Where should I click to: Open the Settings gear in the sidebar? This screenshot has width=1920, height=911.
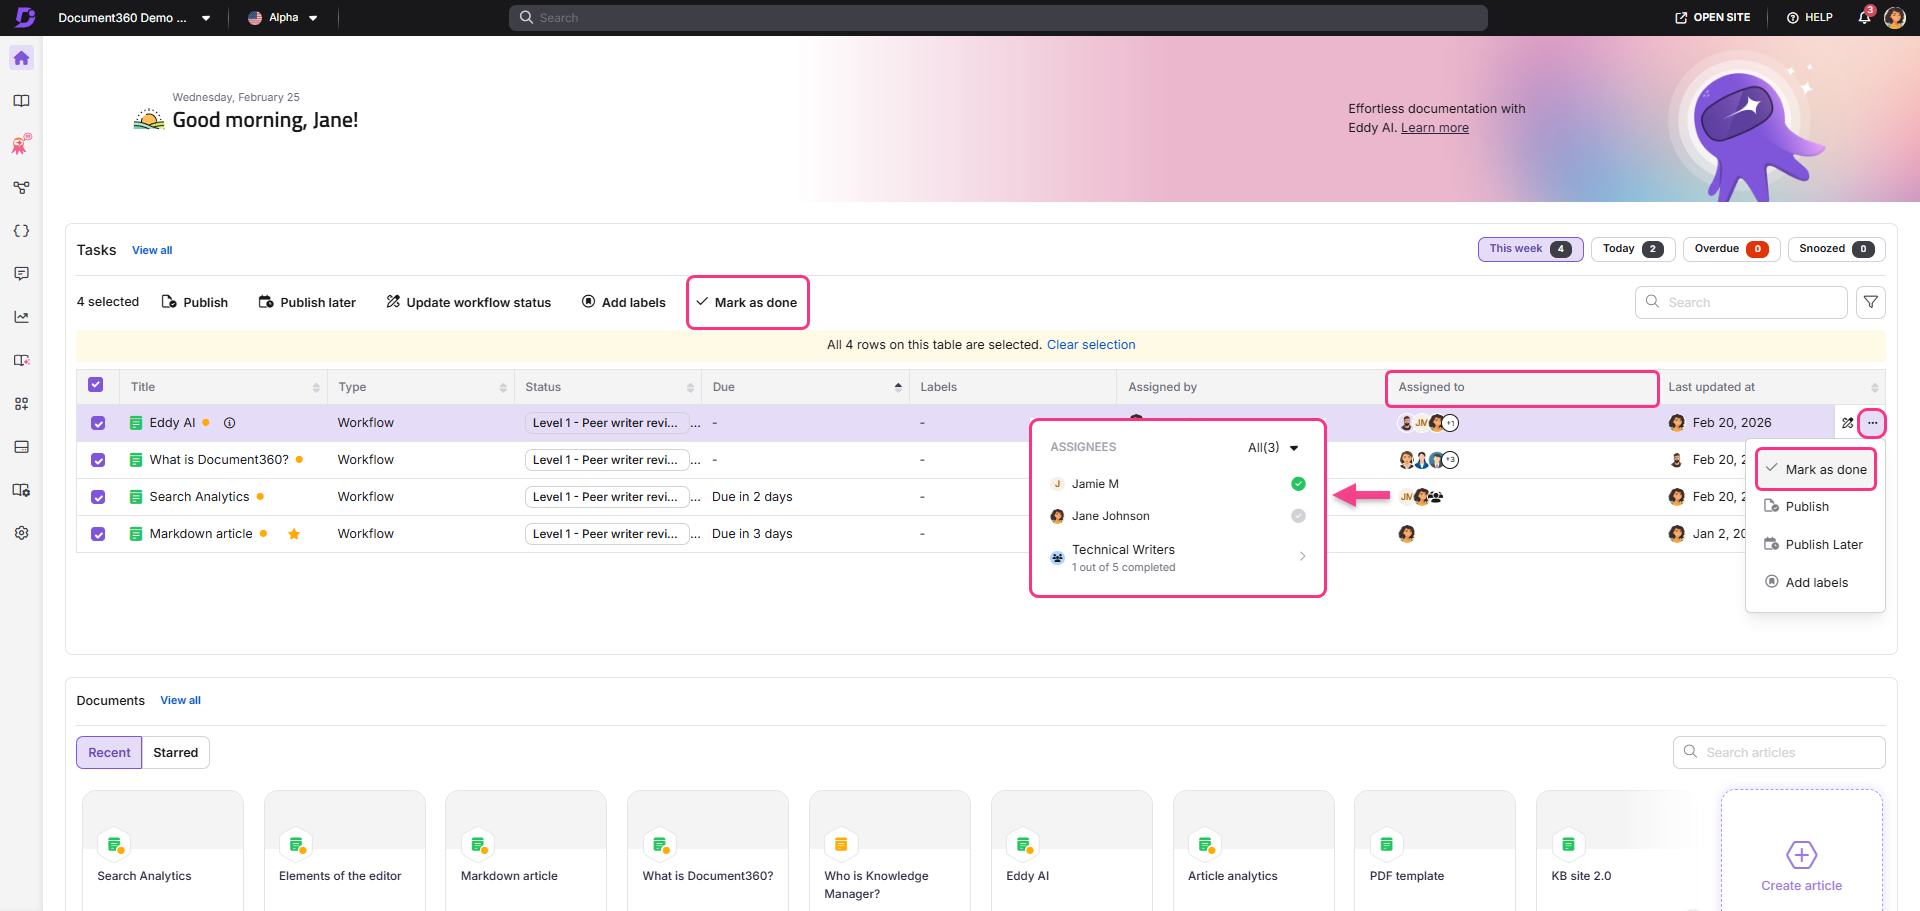21,533
